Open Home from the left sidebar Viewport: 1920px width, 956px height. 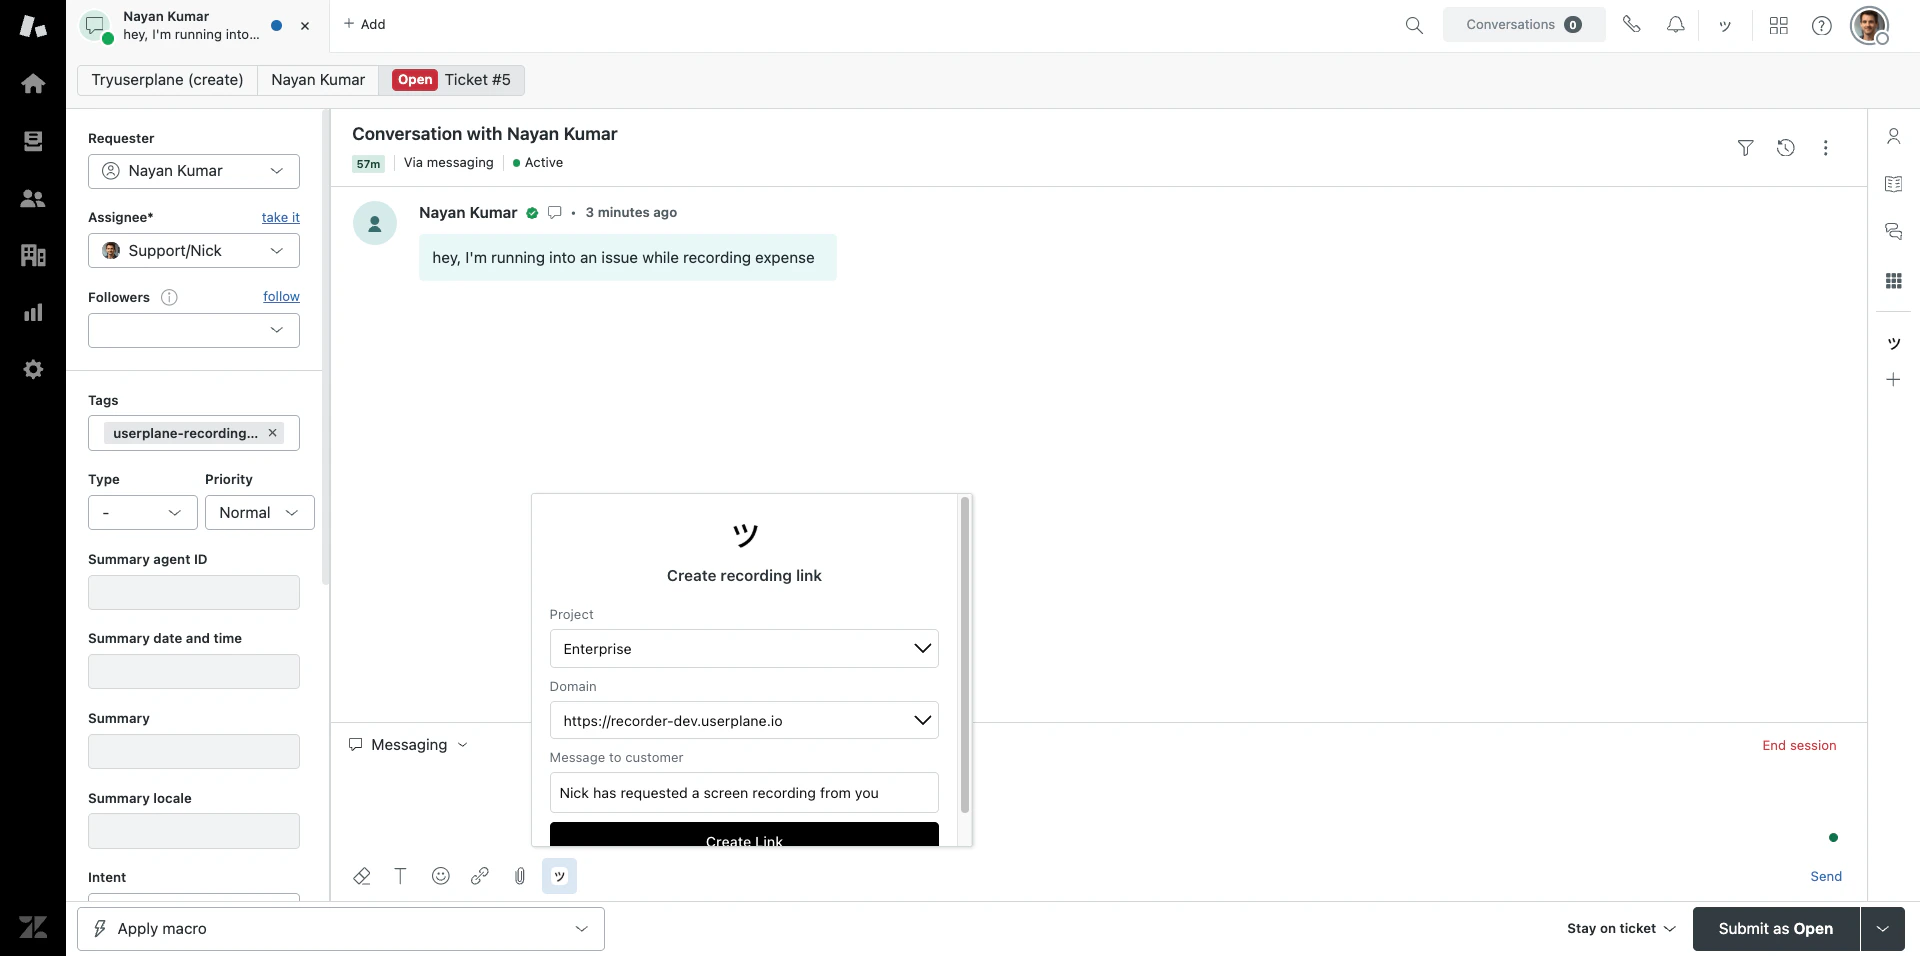[x=33, y=83]
